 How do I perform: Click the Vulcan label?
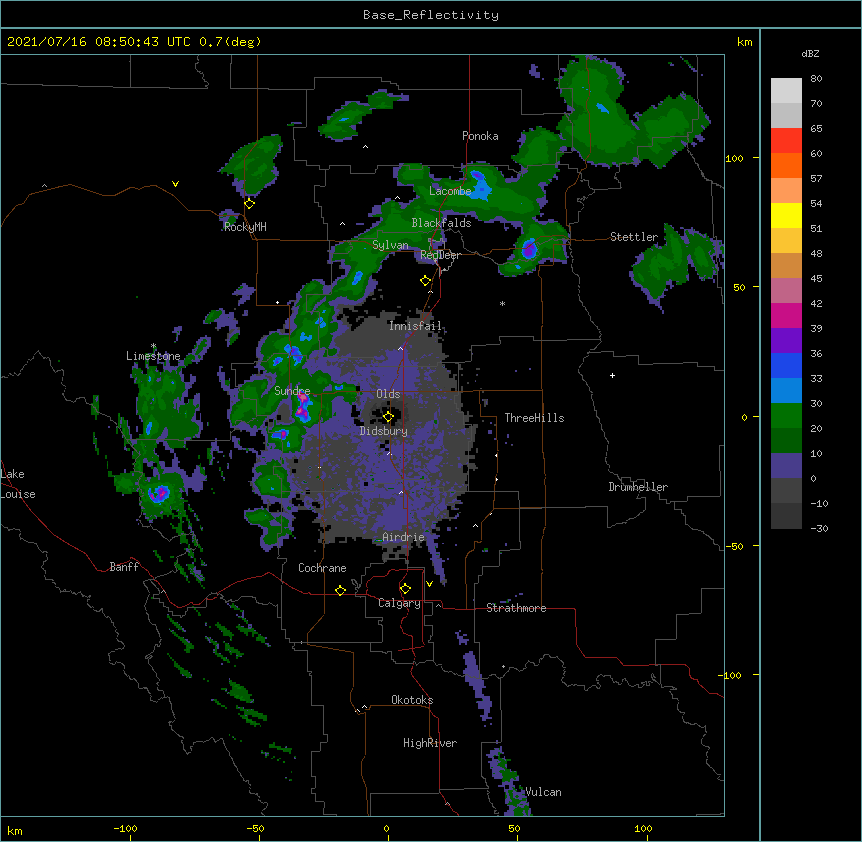[543, 792]
